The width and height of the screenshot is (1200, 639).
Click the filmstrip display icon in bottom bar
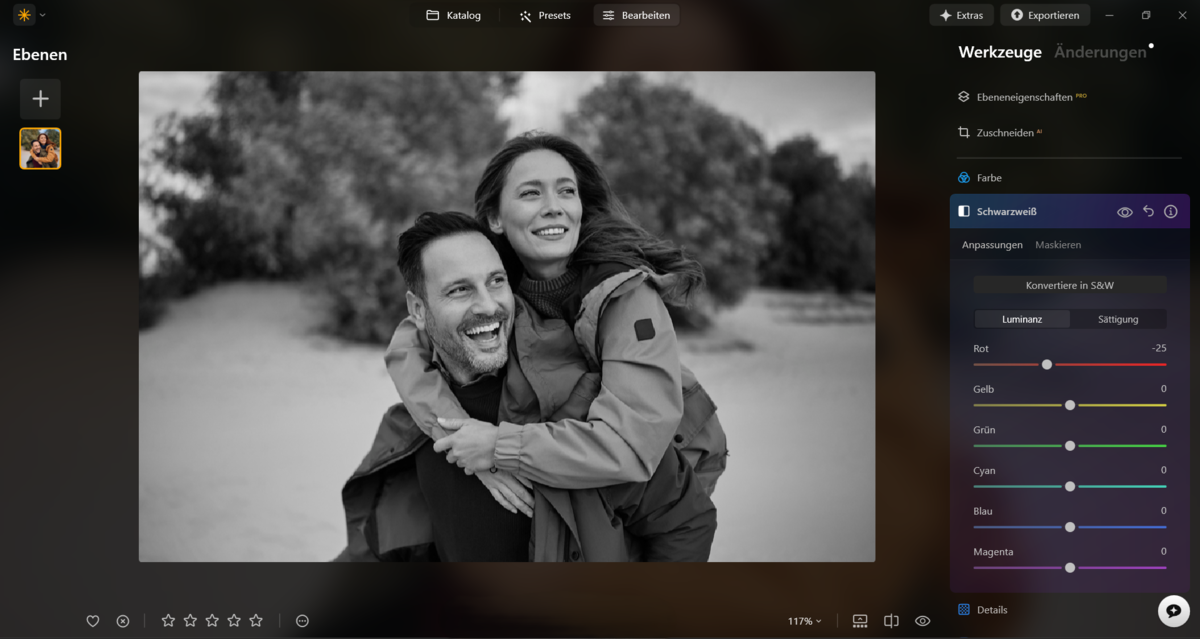coord(860,621)
